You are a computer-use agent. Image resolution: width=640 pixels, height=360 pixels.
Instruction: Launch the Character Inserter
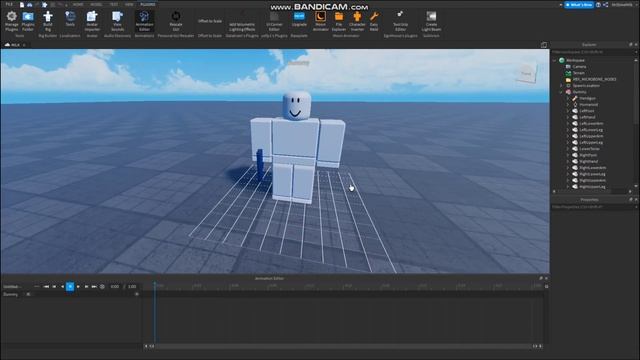coord(357,21)
